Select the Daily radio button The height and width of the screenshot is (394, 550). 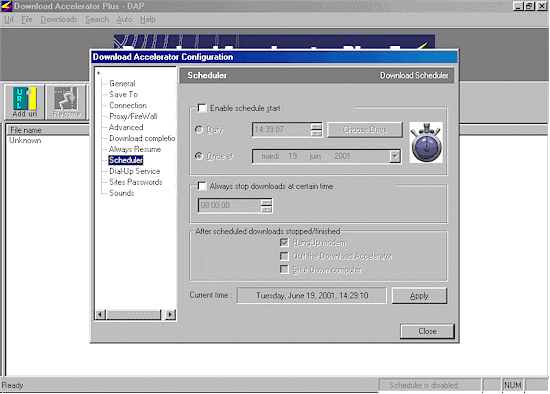click(199, 129)
